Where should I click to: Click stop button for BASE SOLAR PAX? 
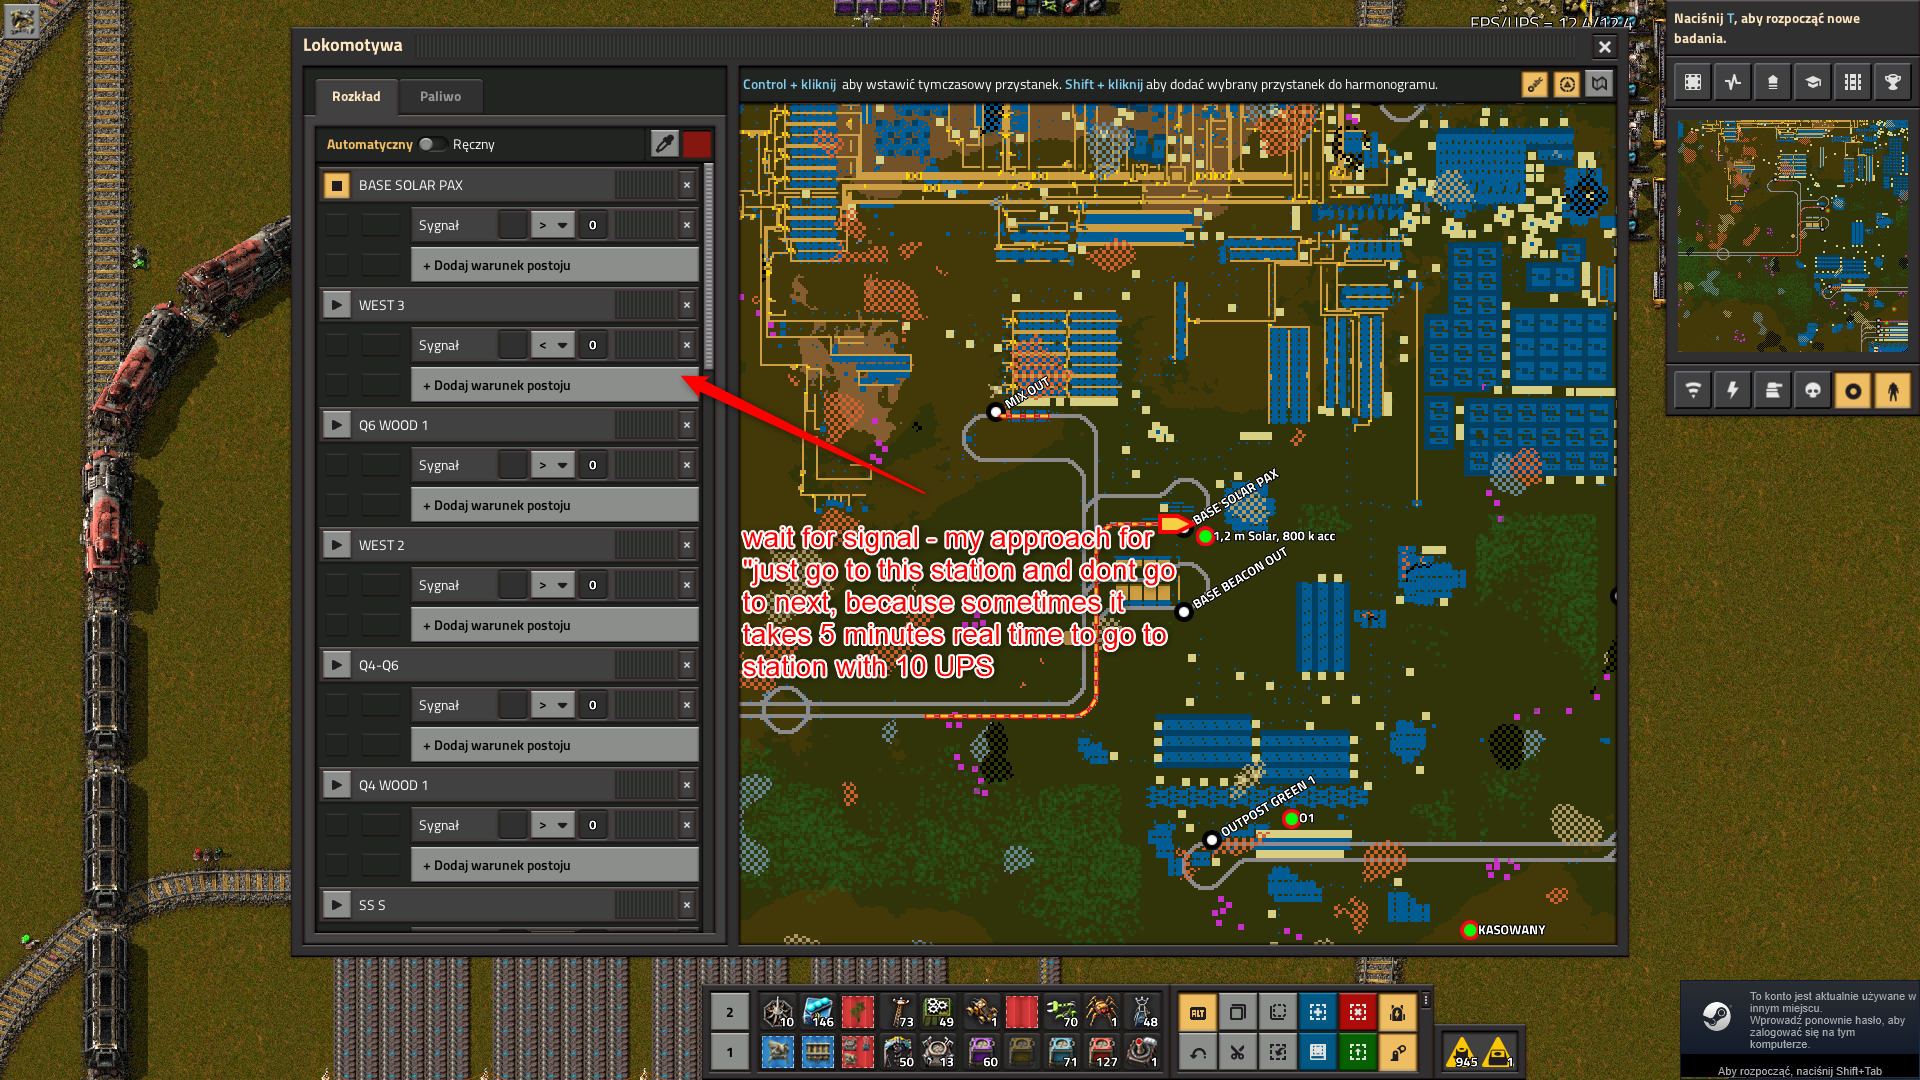coord(336,185)
